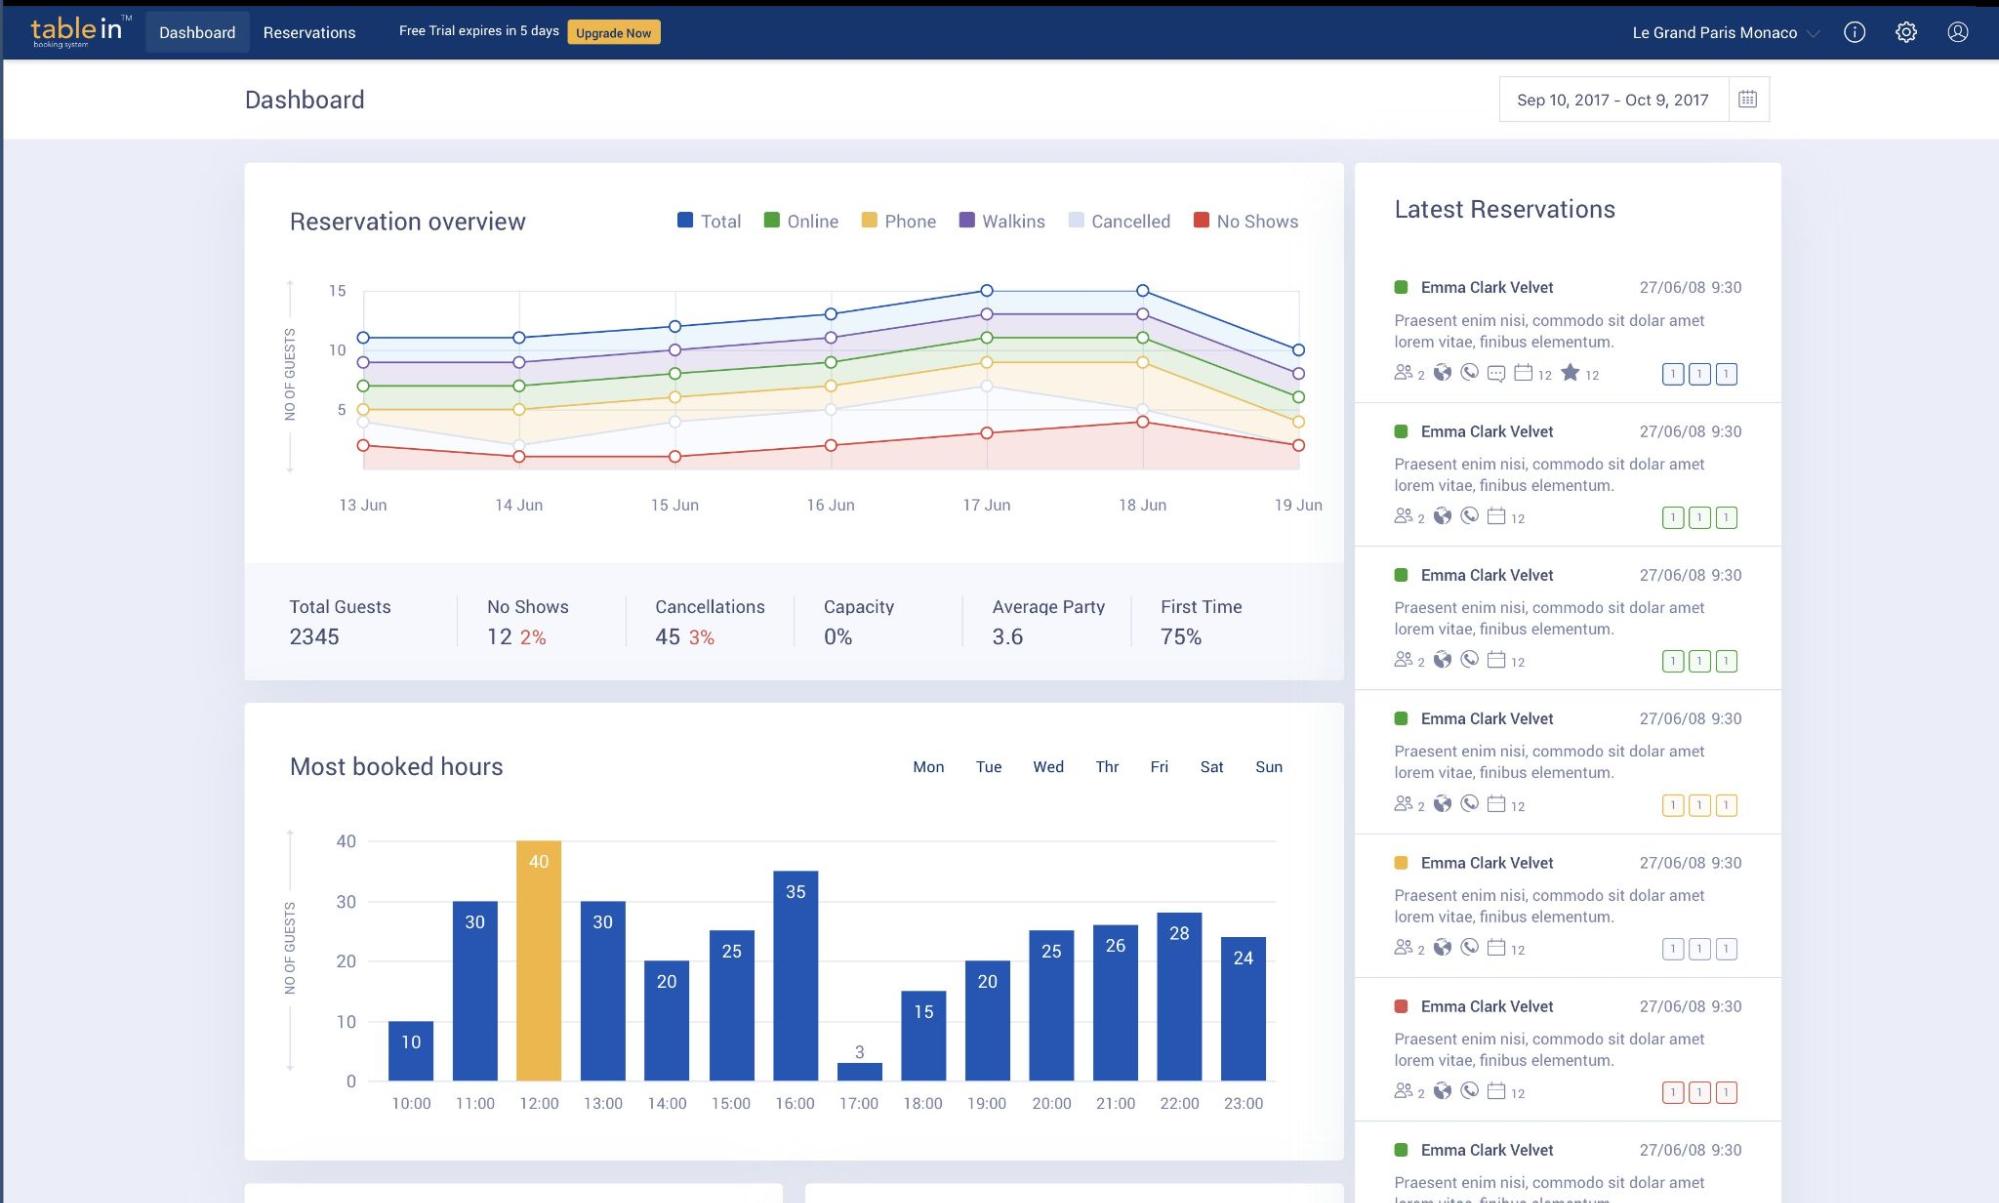Click the Dashboard tab in navigation
The image size is (1999, 1203).
pos(197,31)
